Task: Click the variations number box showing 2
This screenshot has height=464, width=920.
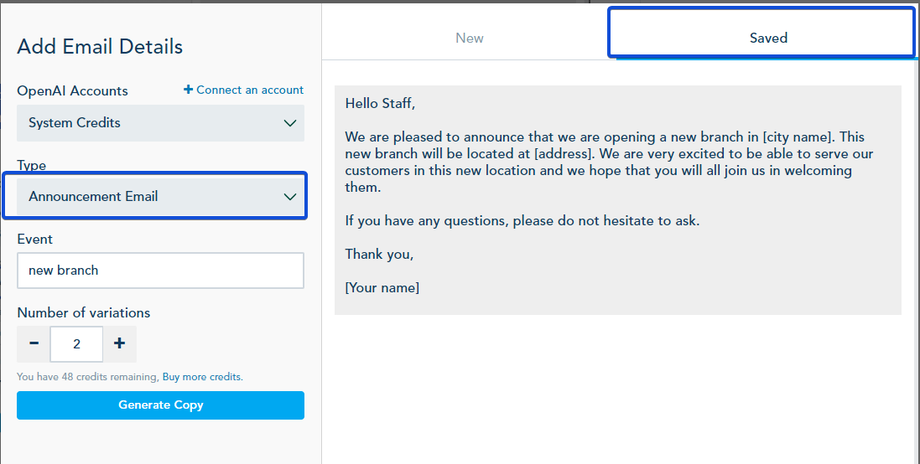Action: [77, 344]
